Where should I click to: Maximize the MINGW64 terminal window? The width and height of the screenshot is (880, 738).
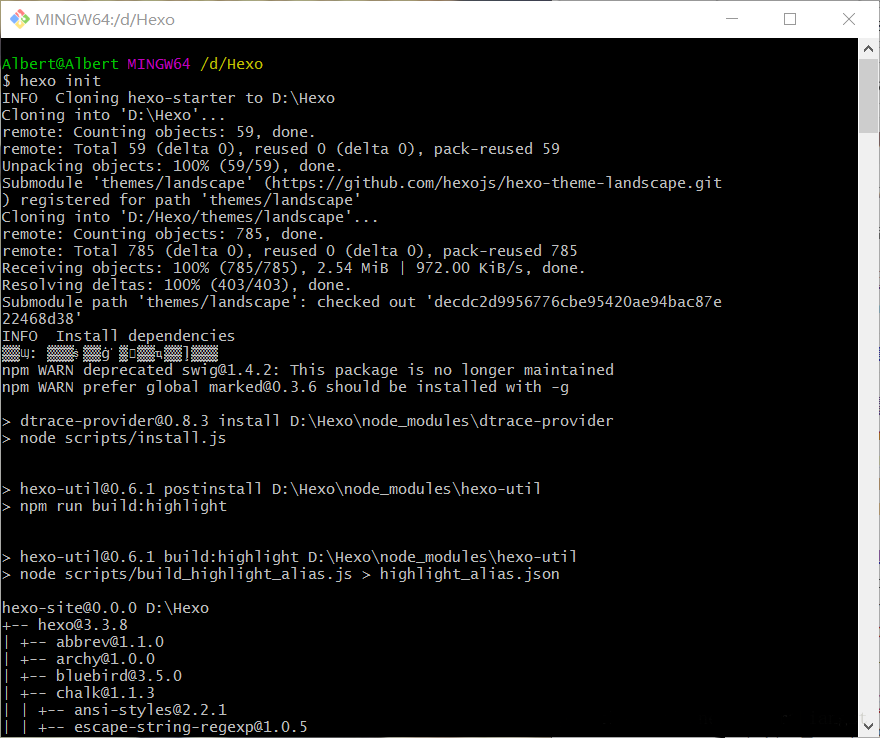790,19
